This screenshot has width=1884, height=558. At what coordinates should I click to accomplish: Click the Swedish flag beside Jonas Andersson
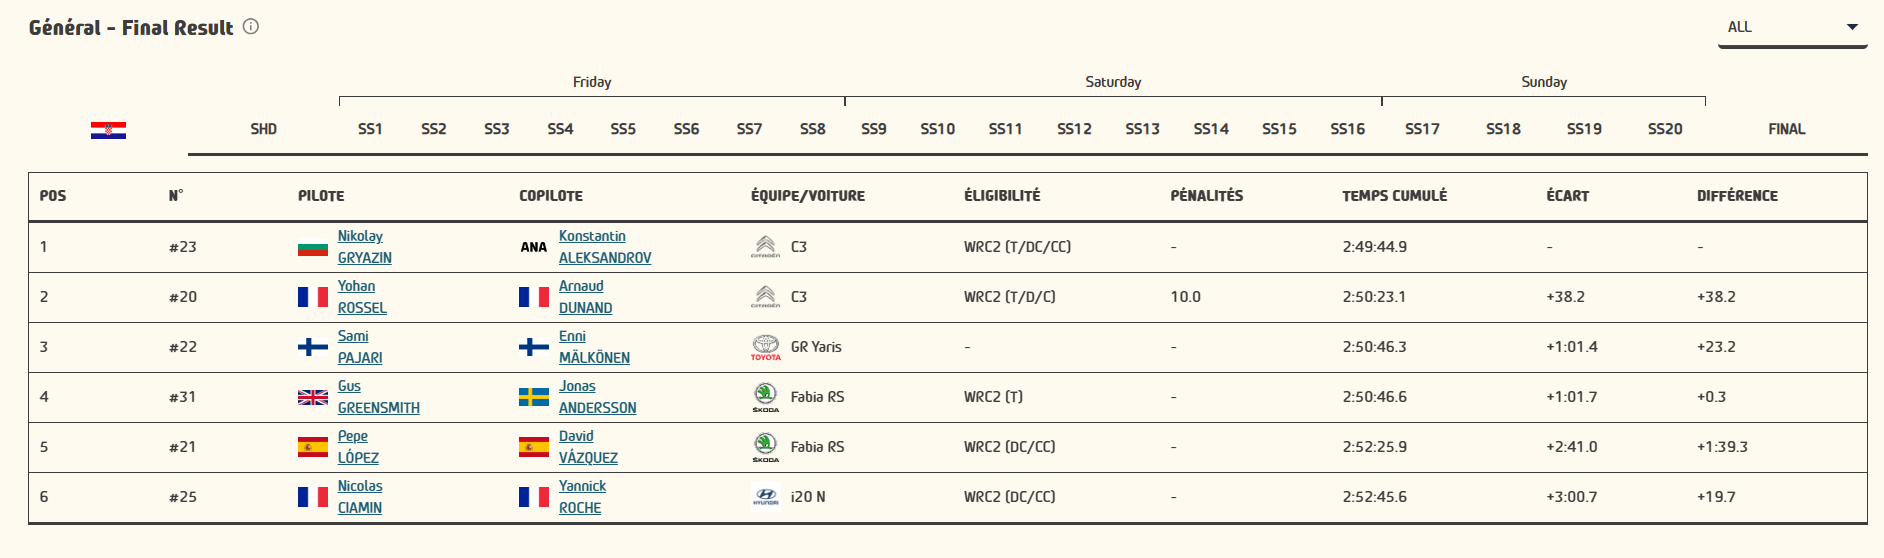pos(534,397)
